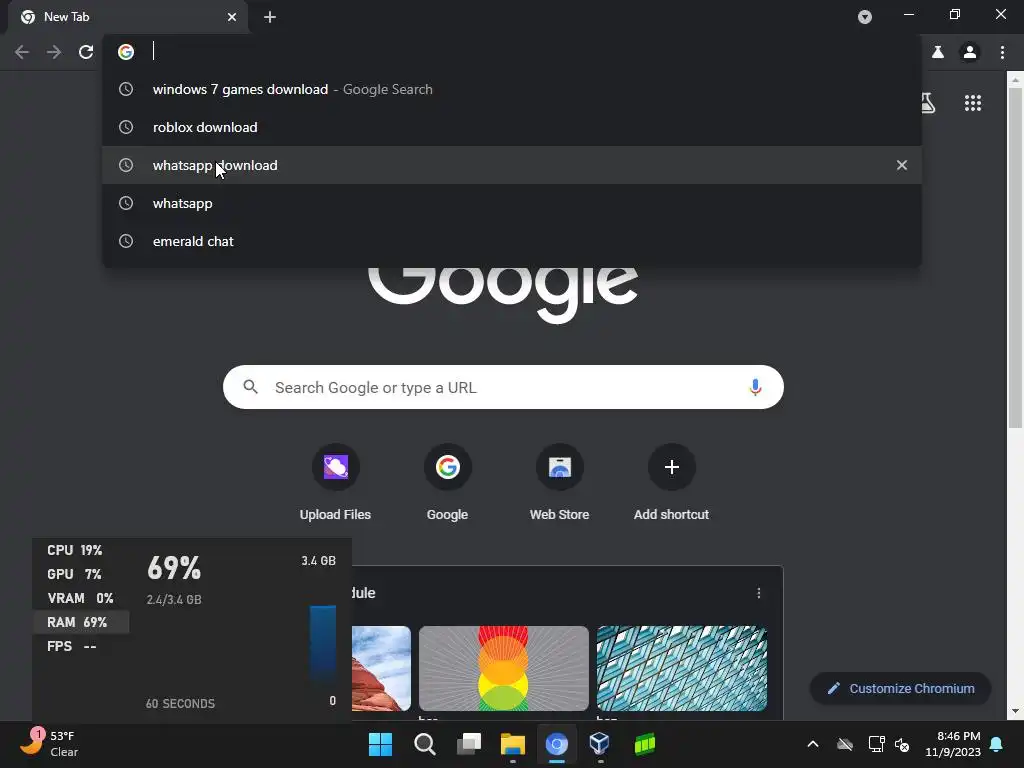This screenshot has height=768, width=1024.
Task: Open the Google apps grid
Action: pos(973,103)
